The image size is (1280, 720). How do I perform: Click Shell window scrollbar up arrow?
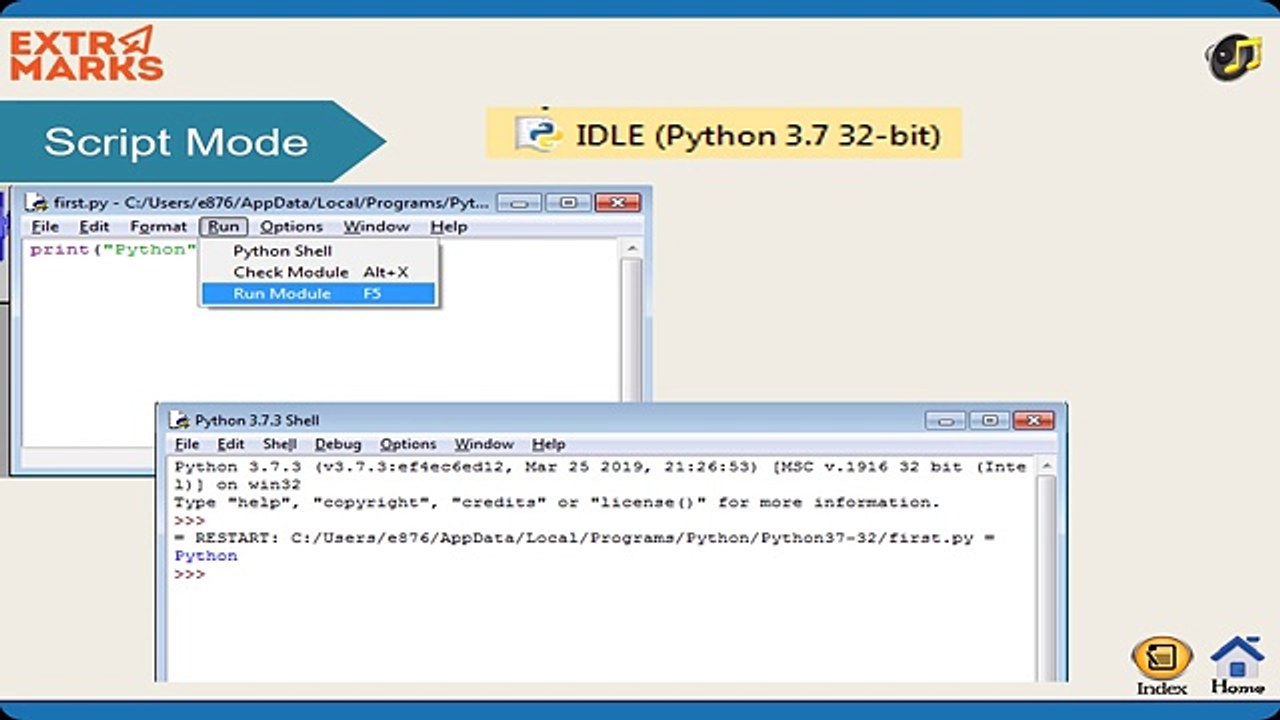(1046, 467)
